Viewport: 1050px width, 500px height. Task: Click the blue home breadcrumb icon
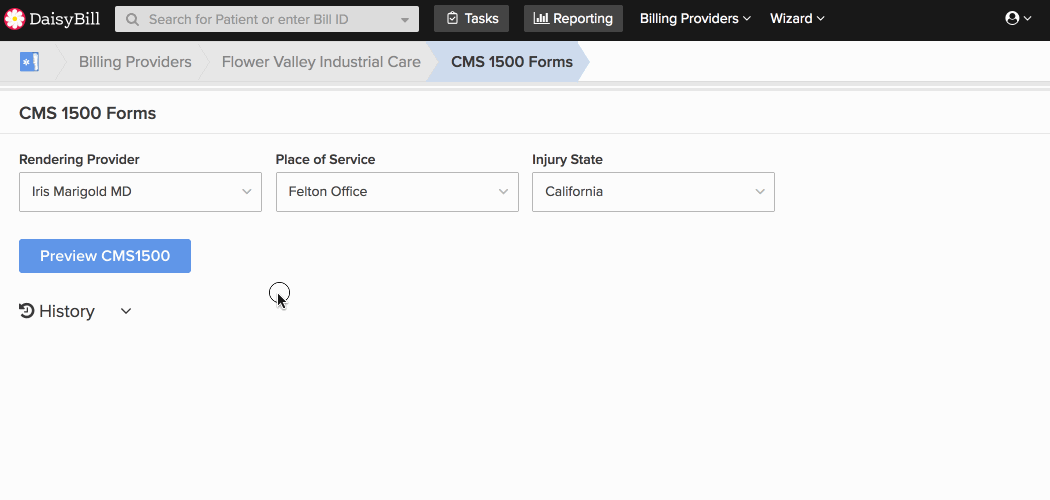click(x=29, y=62)
